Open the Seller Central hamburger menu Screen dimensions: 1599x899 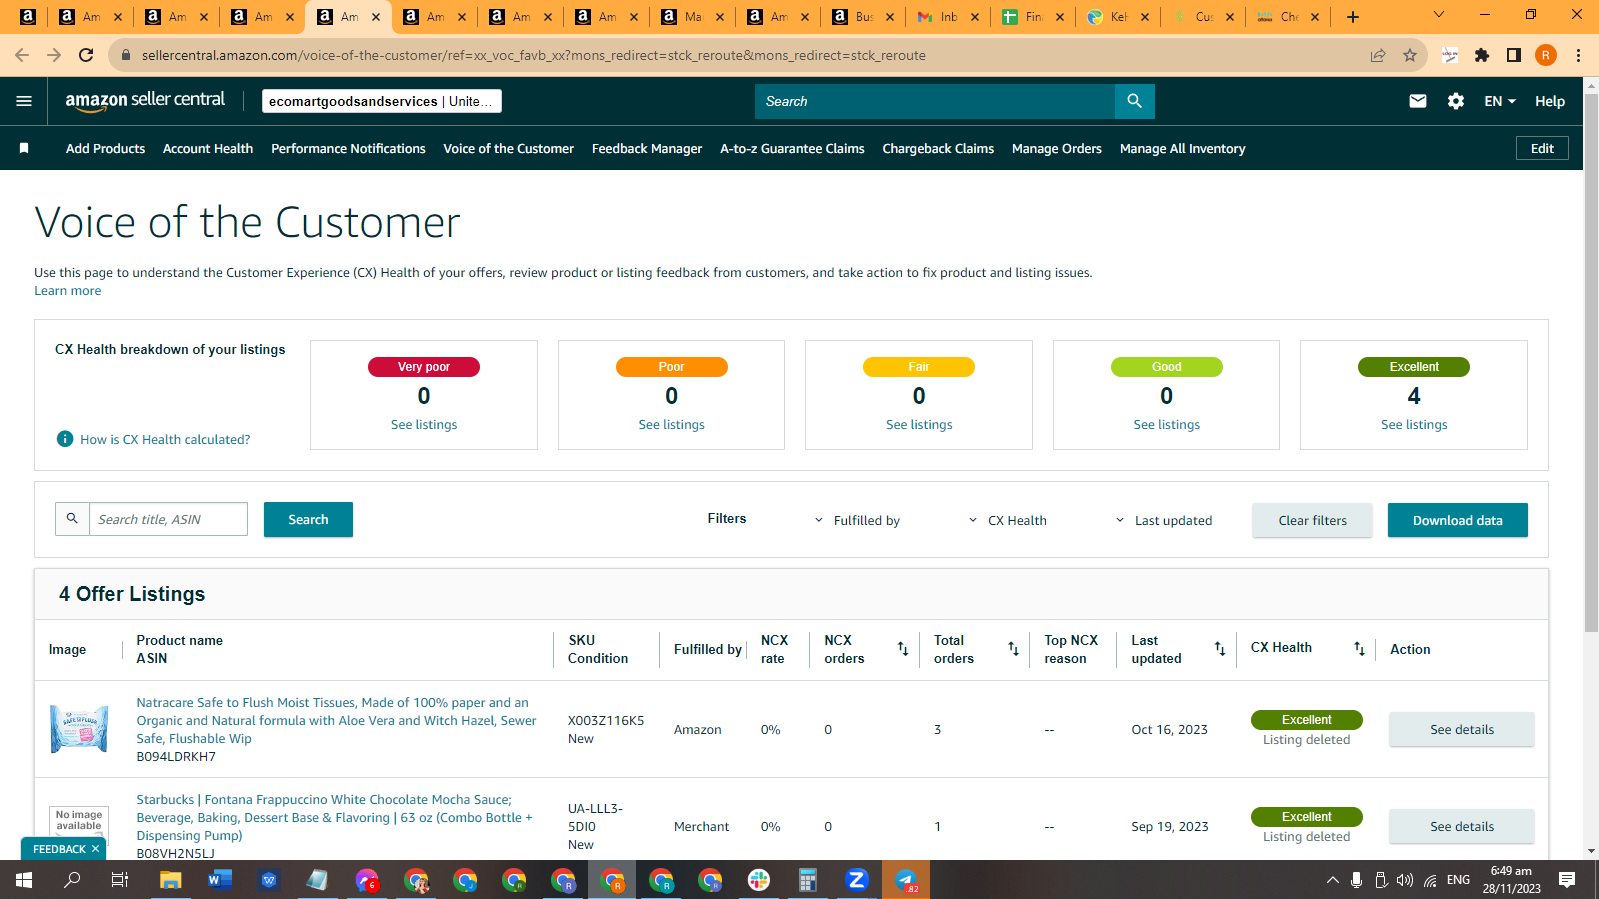coord(24,101)
